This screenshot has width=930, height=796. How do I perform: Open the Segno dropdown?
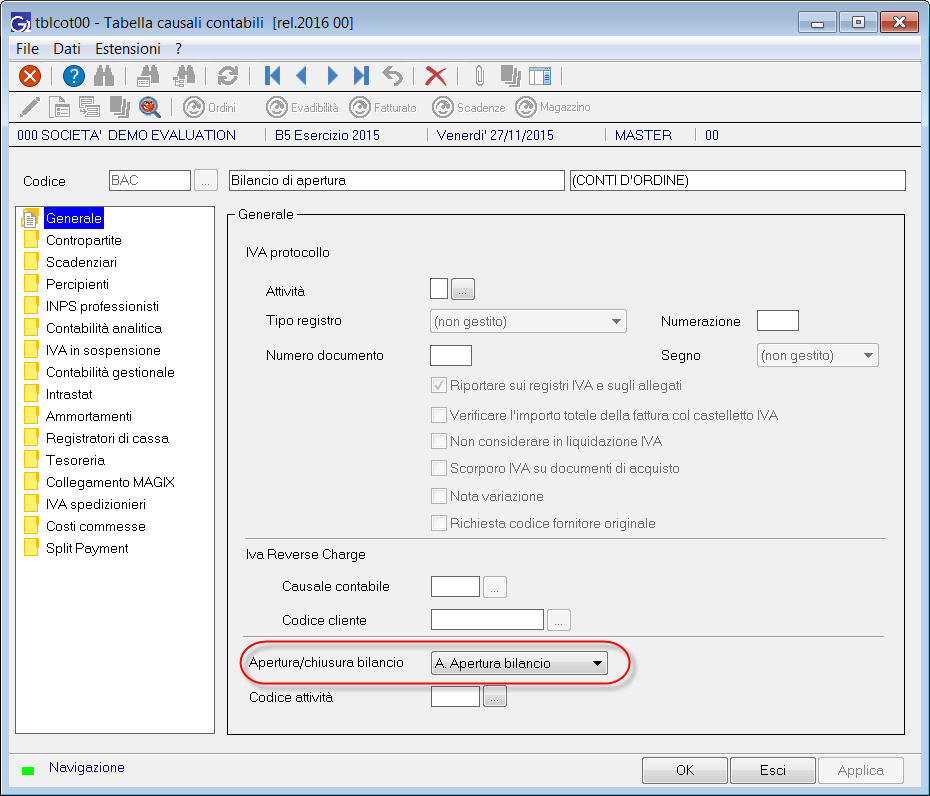pyautogui.click(x=817, y=355)
